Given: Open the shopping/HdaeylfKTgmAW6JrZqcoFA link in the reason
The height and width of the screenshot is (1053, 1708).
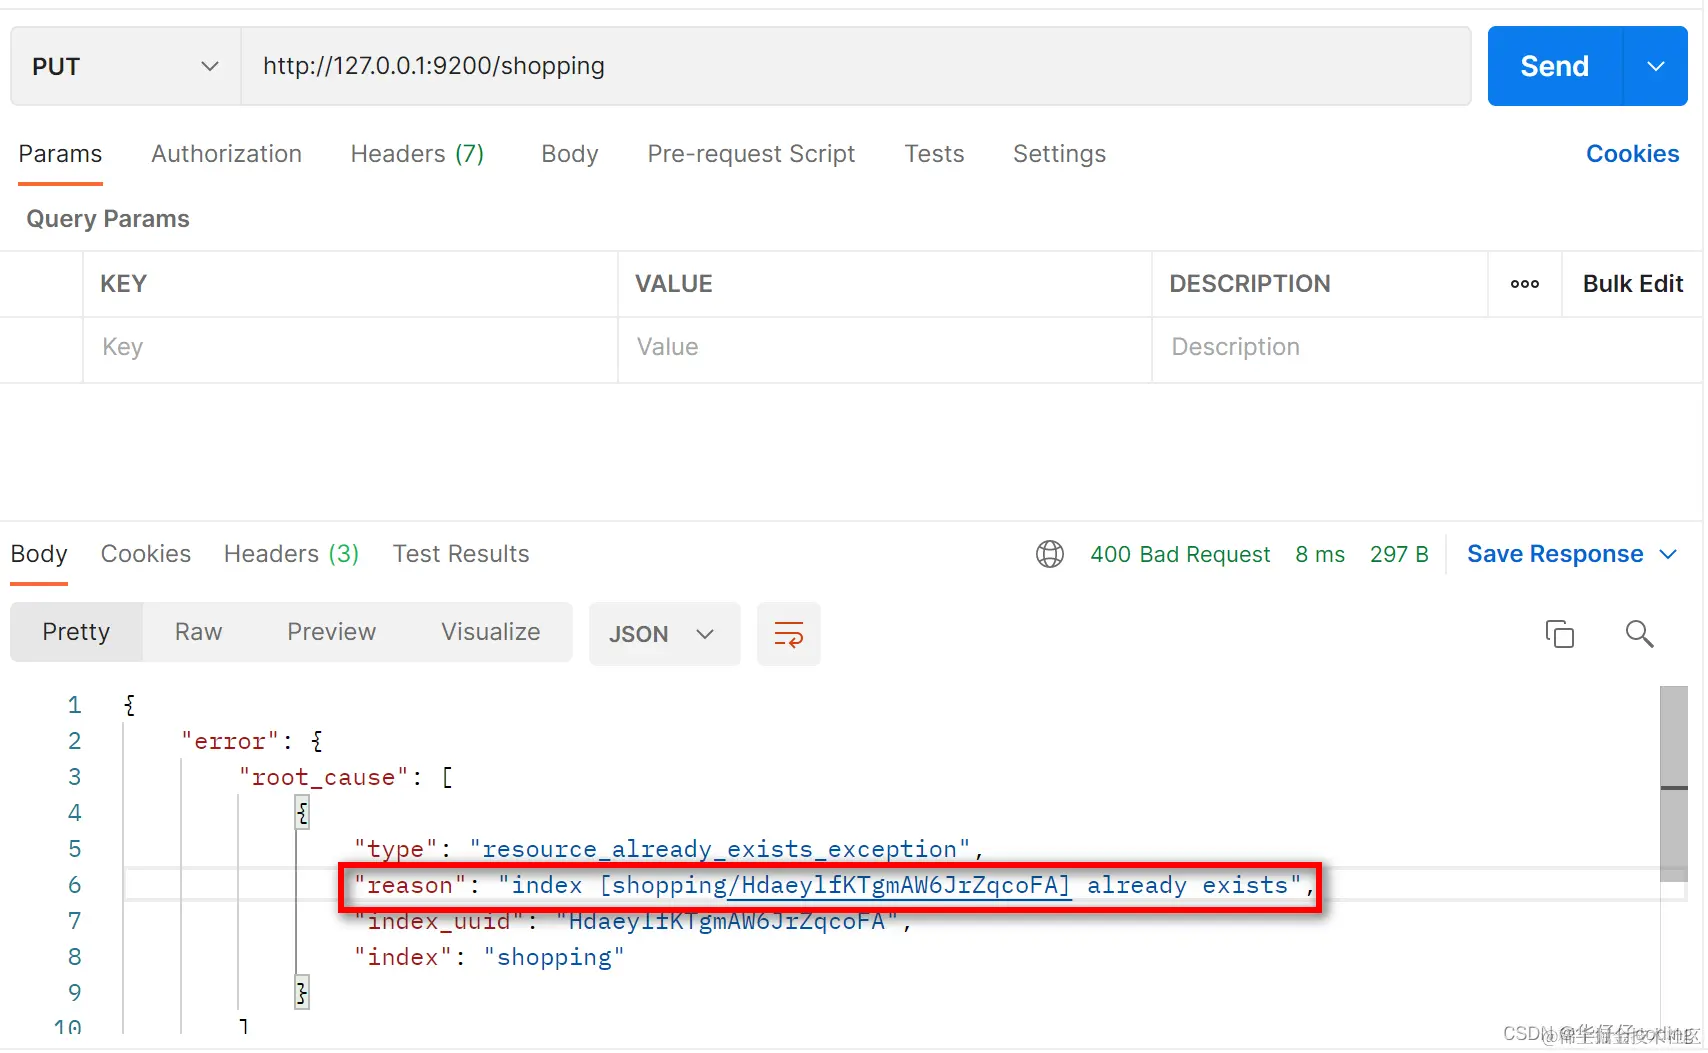Looking at the screenshot, I should point(898,886).
